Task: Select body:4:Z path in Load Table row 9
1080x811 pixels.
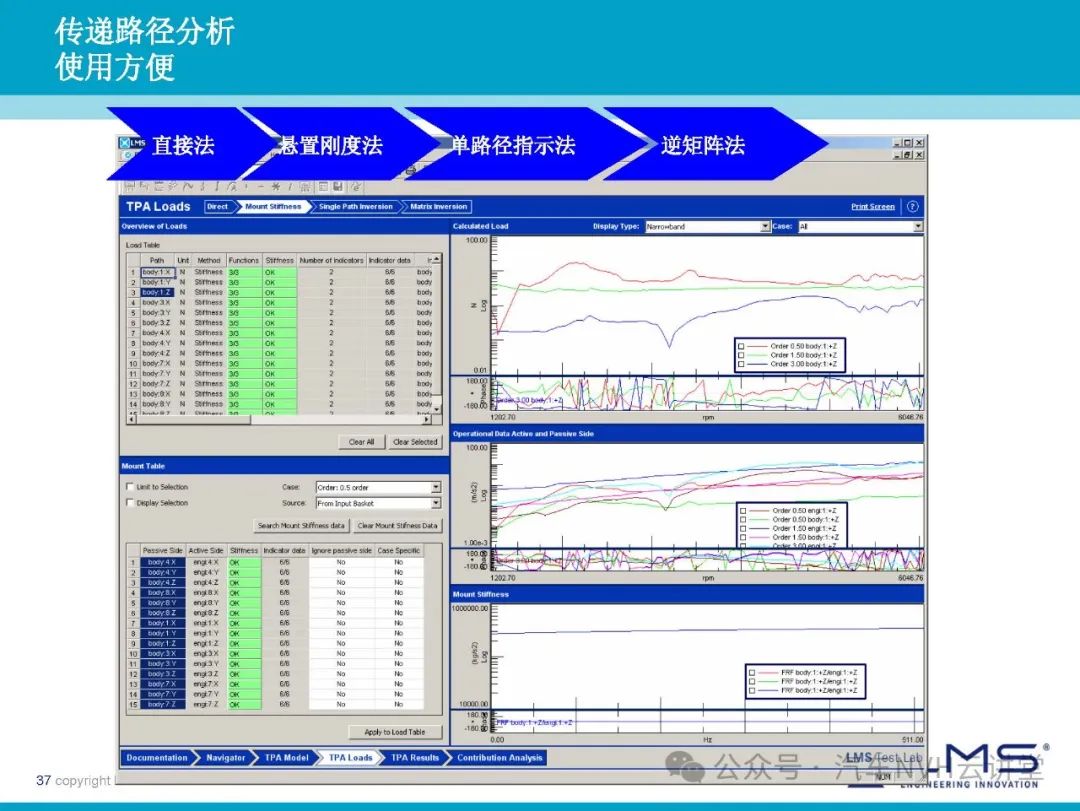Action: [x=157, y=353]
